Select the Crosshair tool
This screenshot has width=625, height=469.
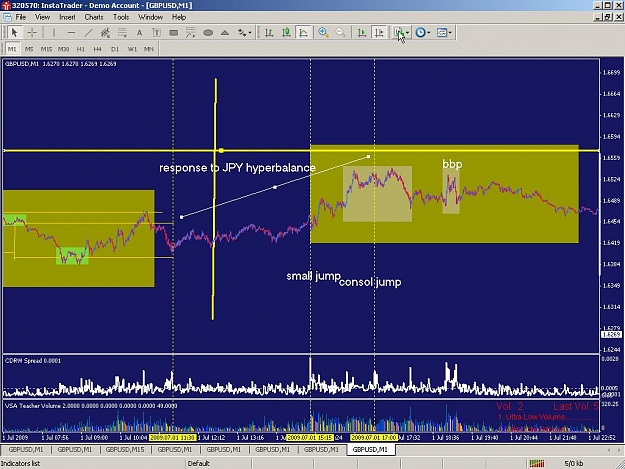[32, 32]
